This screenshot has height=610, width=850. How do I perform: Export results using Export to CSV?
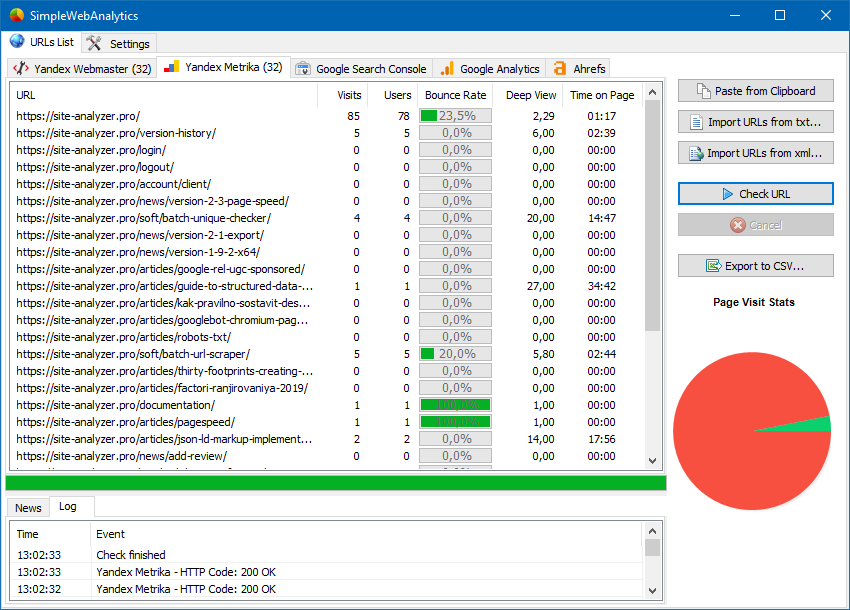click(755, 266)
